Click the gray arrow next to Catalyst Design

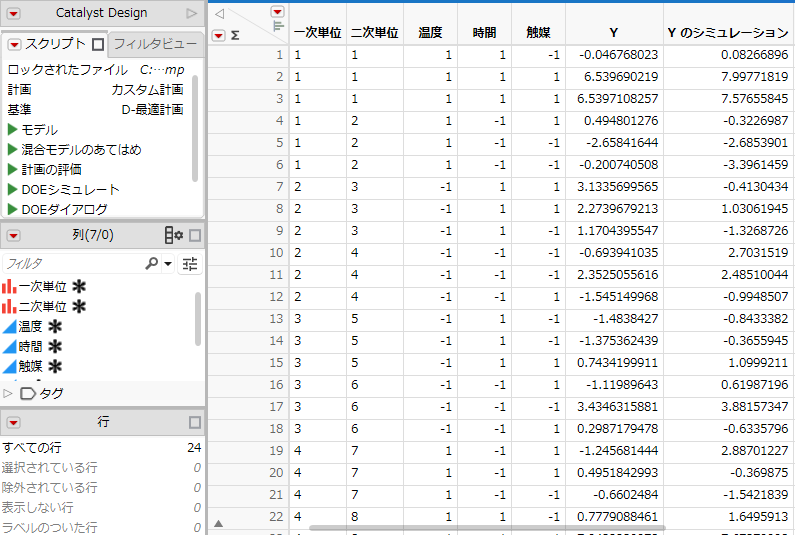191,14
